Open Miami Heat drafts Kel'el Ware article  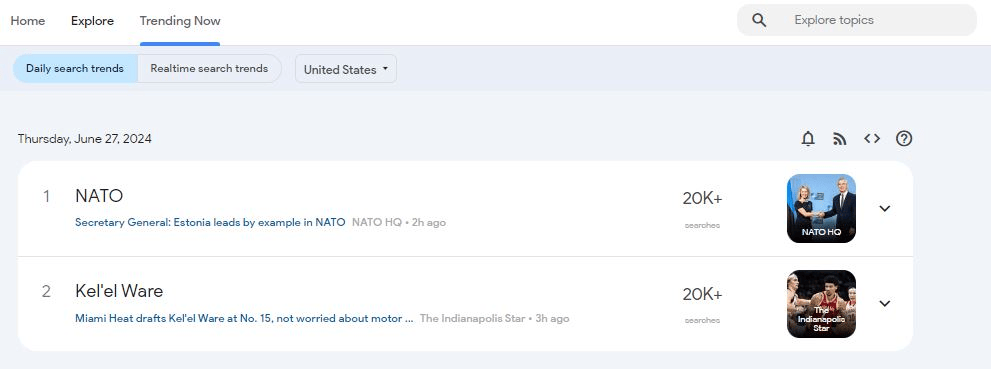click(x=244, y=318)
